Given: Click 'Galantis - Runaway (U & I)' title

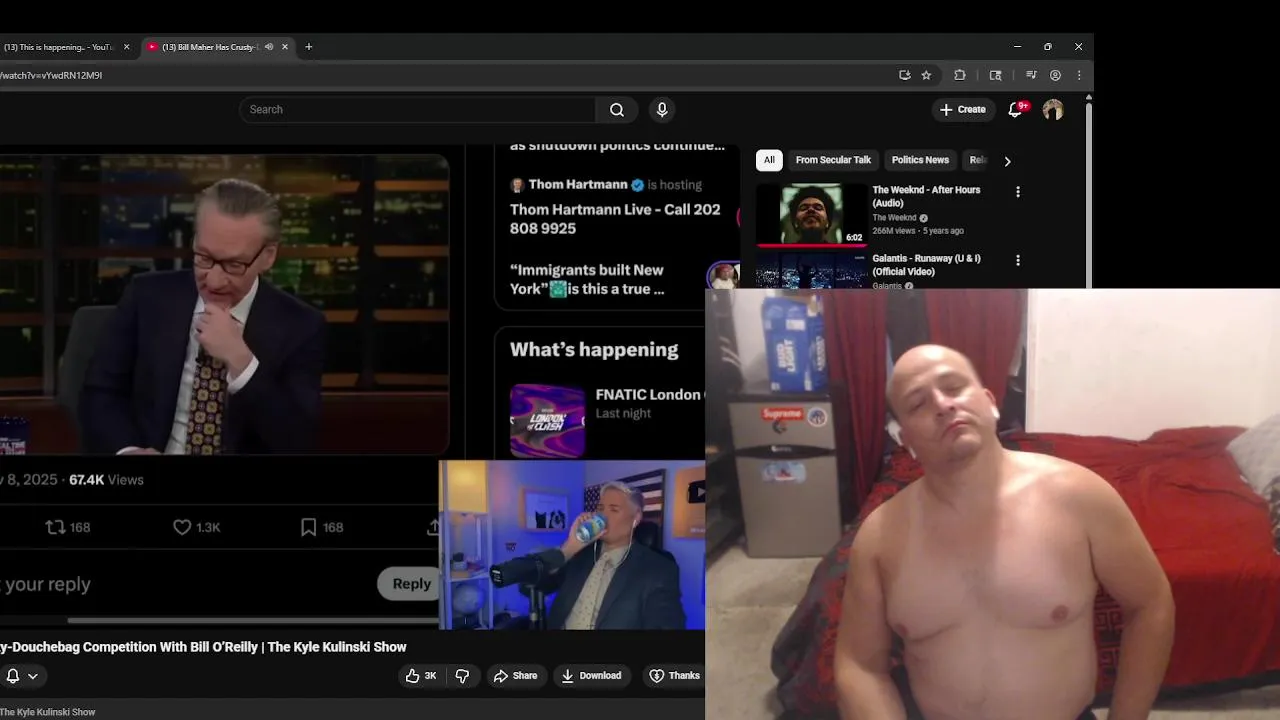Looking at the screenshot, I should pyautogui.click(x=926, y=265).
